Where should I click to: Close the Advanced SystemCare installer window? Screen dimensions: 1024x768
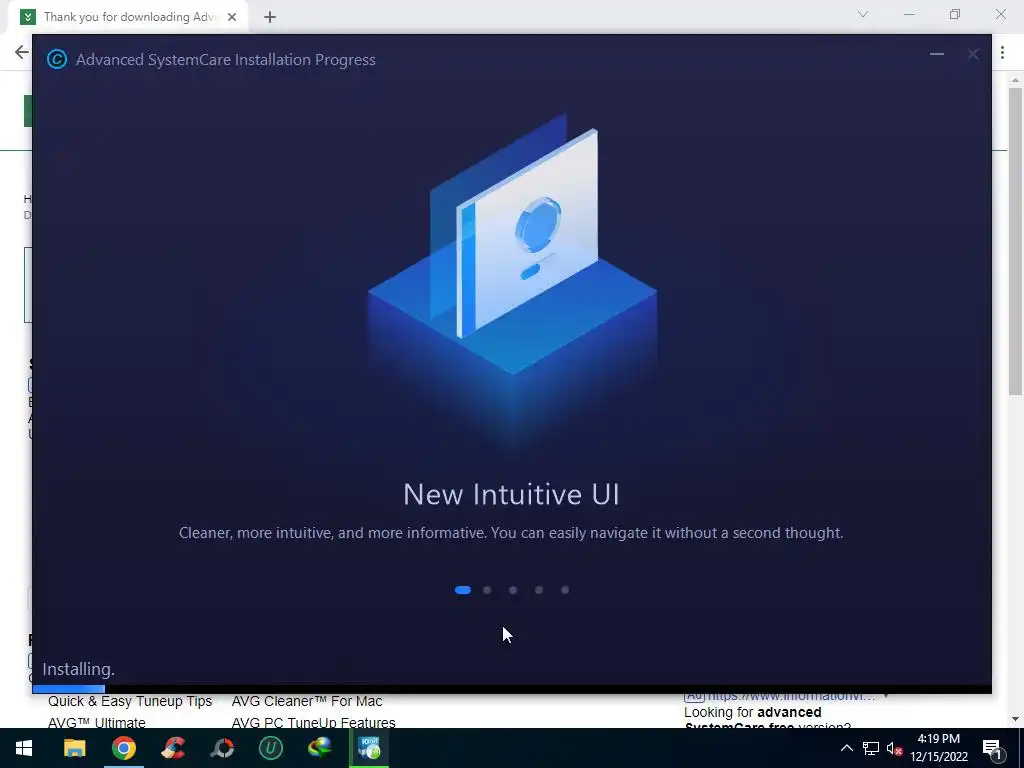pyautogui.click(x=972, y=54)
